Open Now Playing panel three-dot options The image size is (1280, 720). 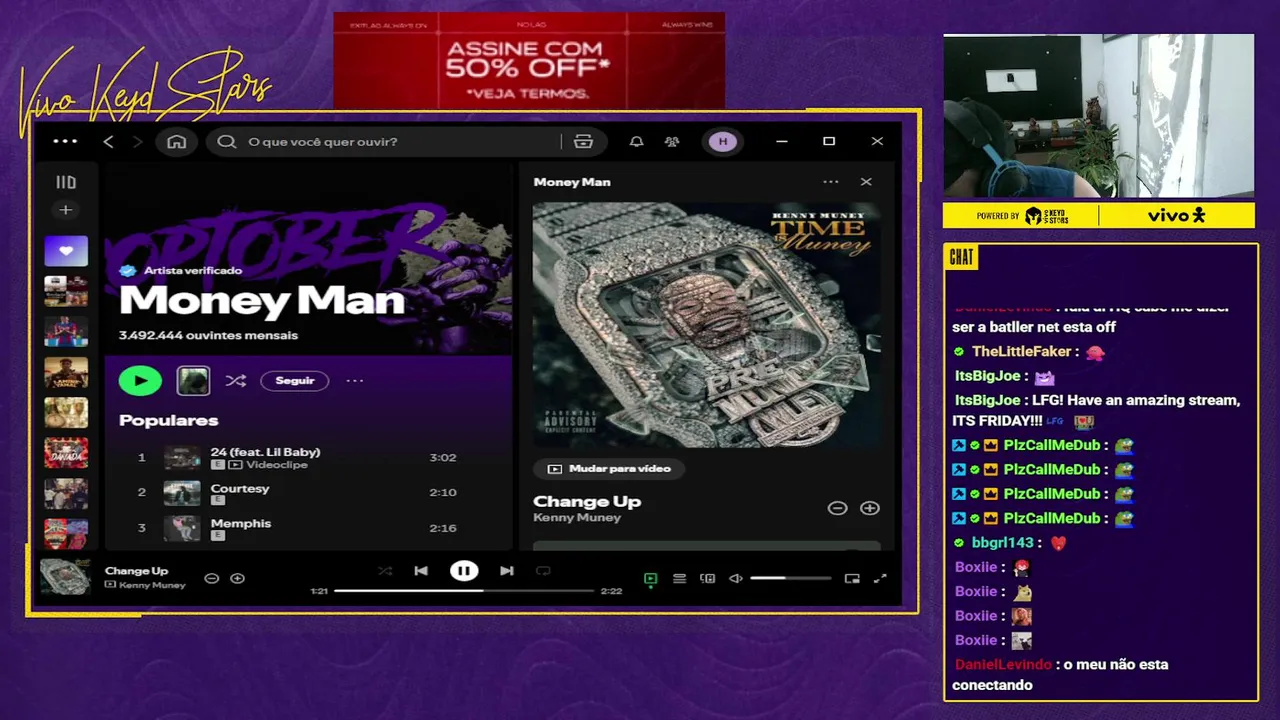(831, 182)
